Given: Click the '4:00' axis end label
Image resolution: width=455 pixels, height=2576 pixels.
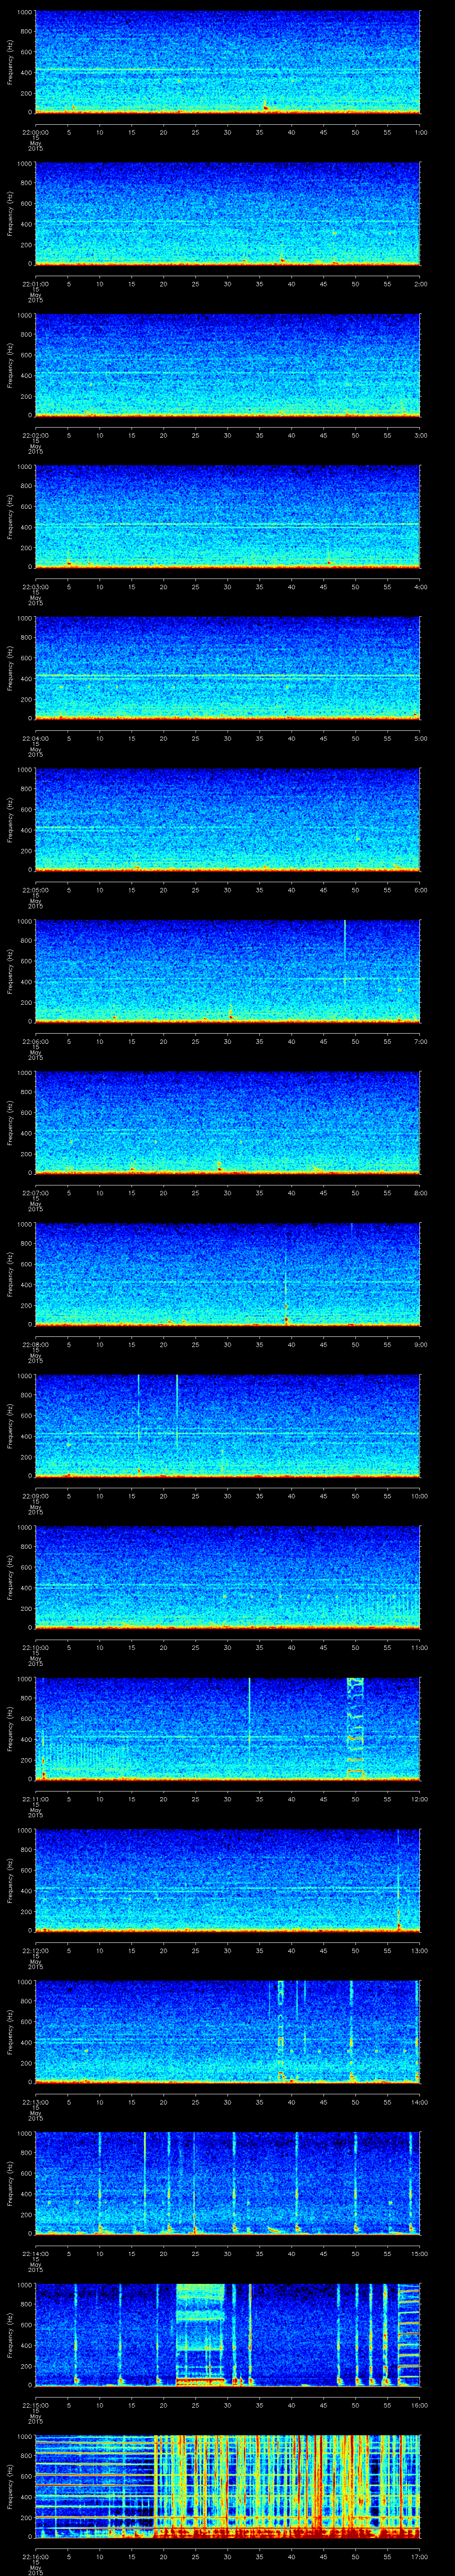Looking at the screenshot, I should point(420,586).
